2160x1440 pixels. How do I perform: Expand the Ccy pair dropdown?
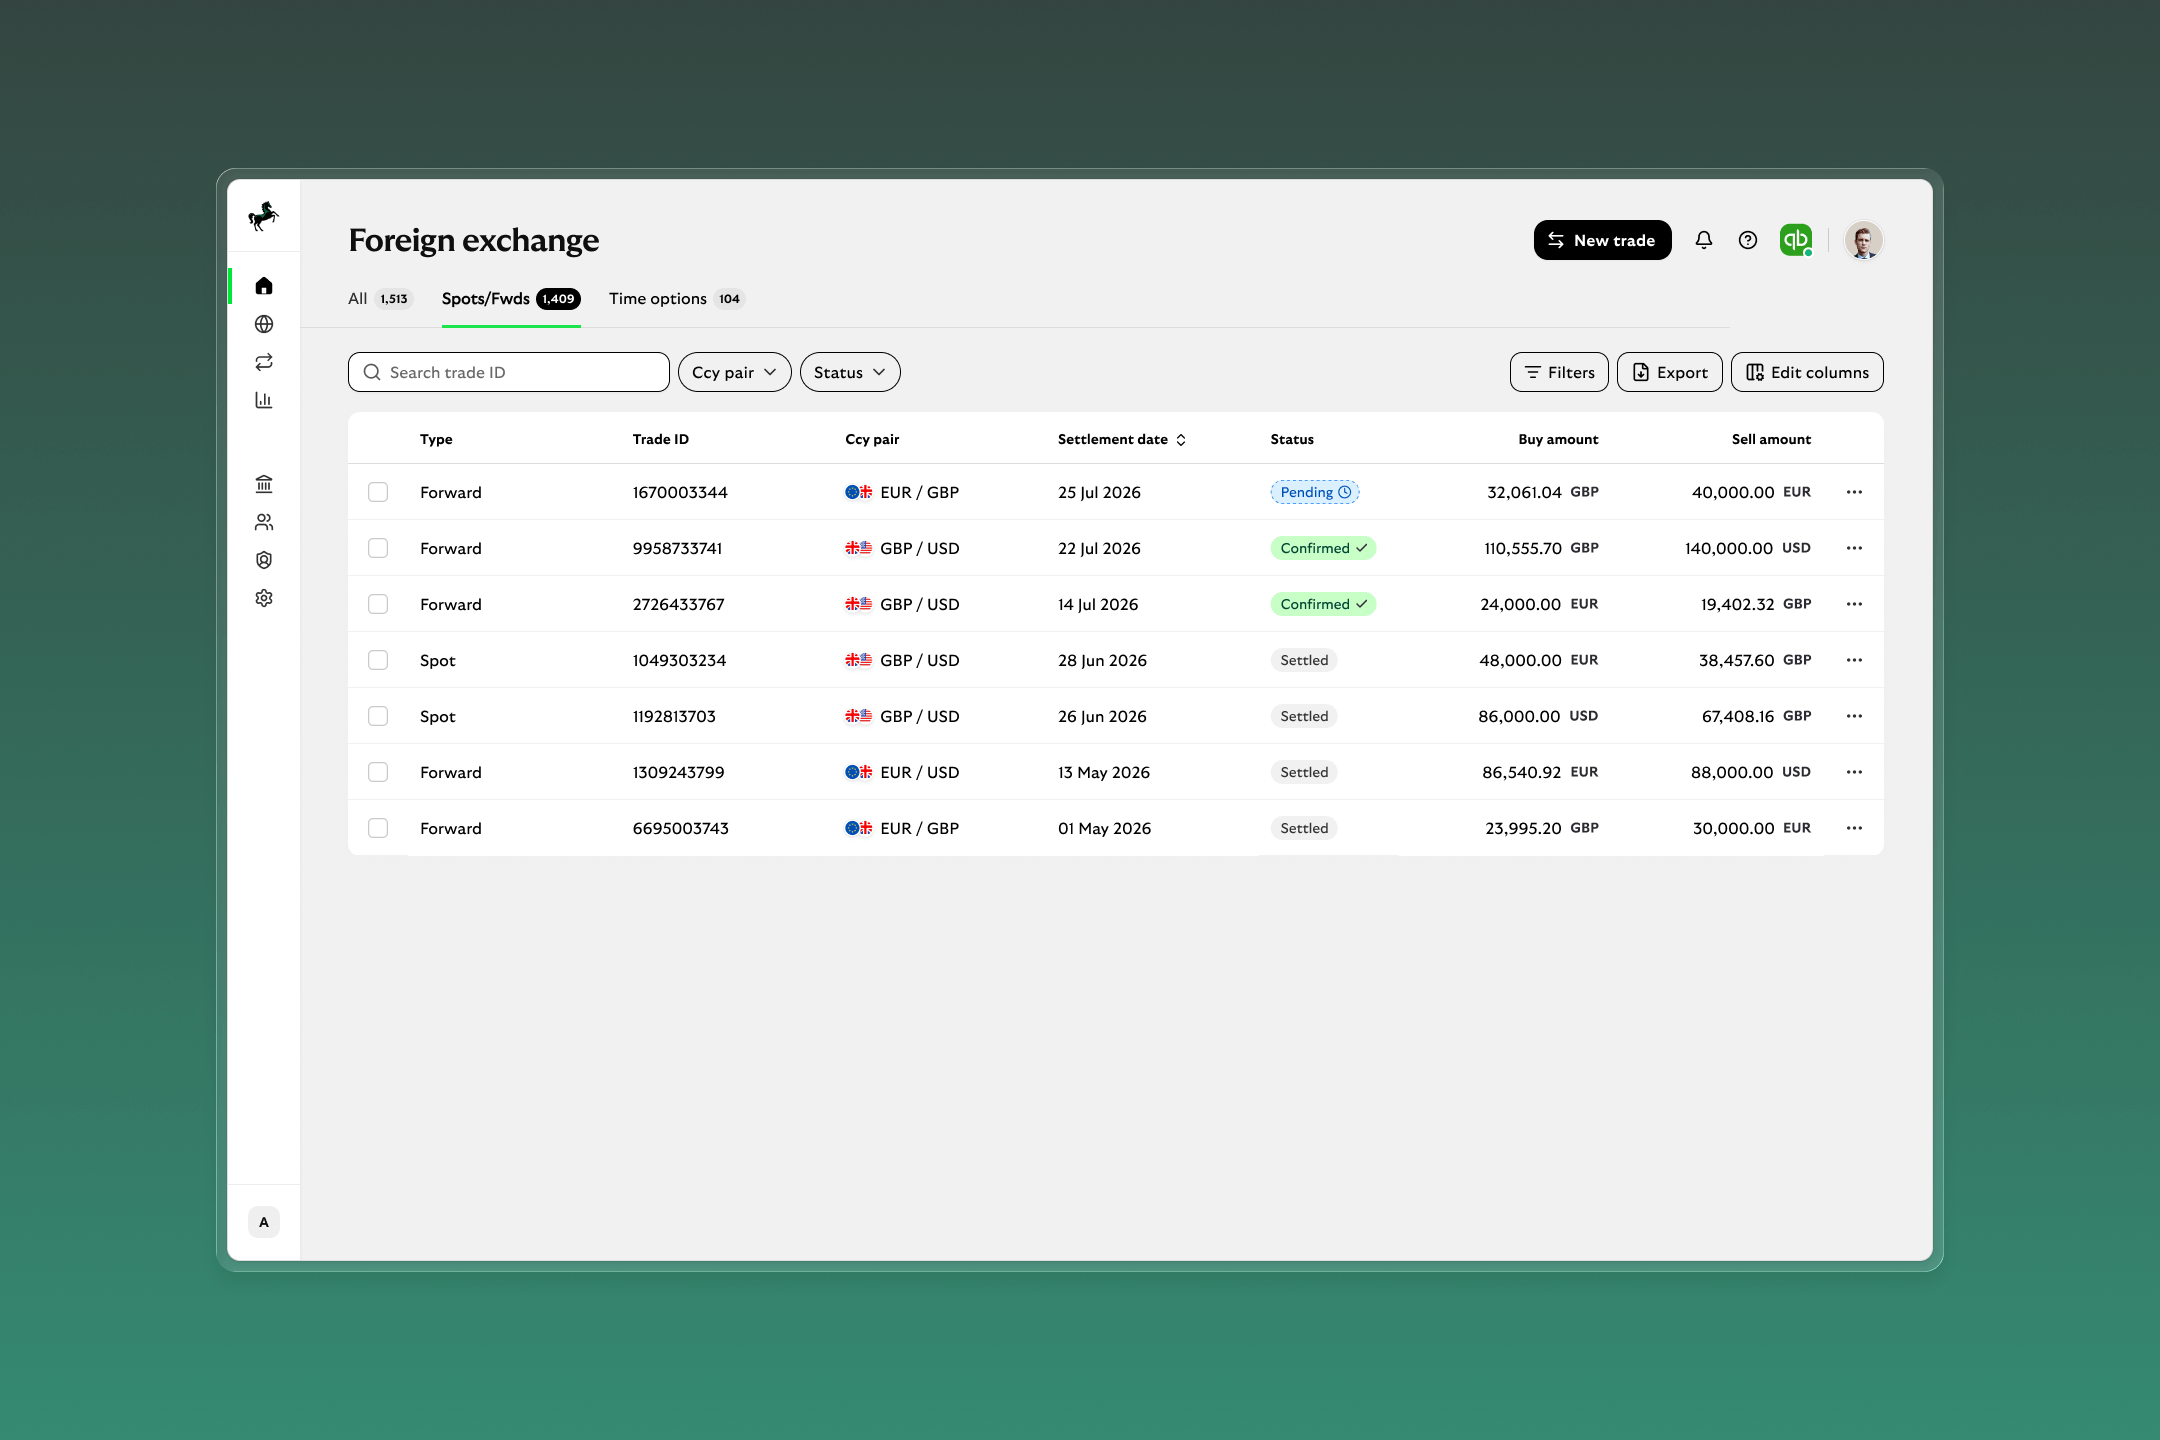734,372
